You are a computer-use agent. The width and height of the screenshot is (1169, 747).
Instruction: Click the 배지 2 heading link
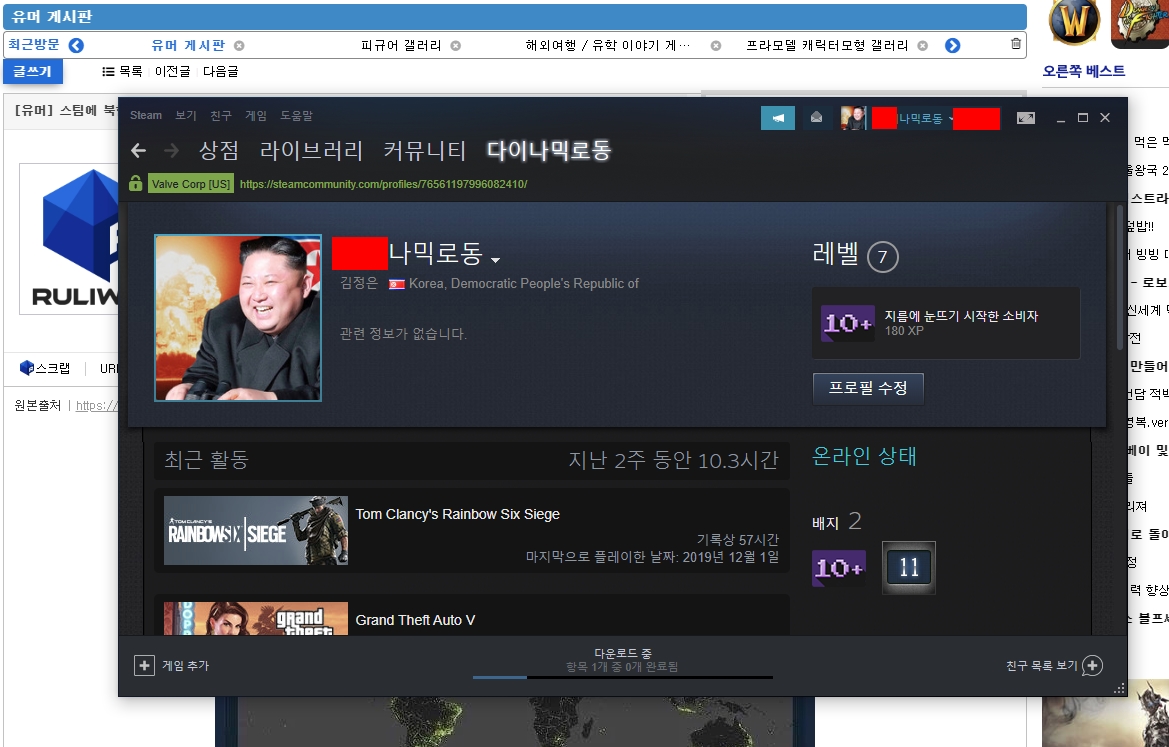[836, 522]
